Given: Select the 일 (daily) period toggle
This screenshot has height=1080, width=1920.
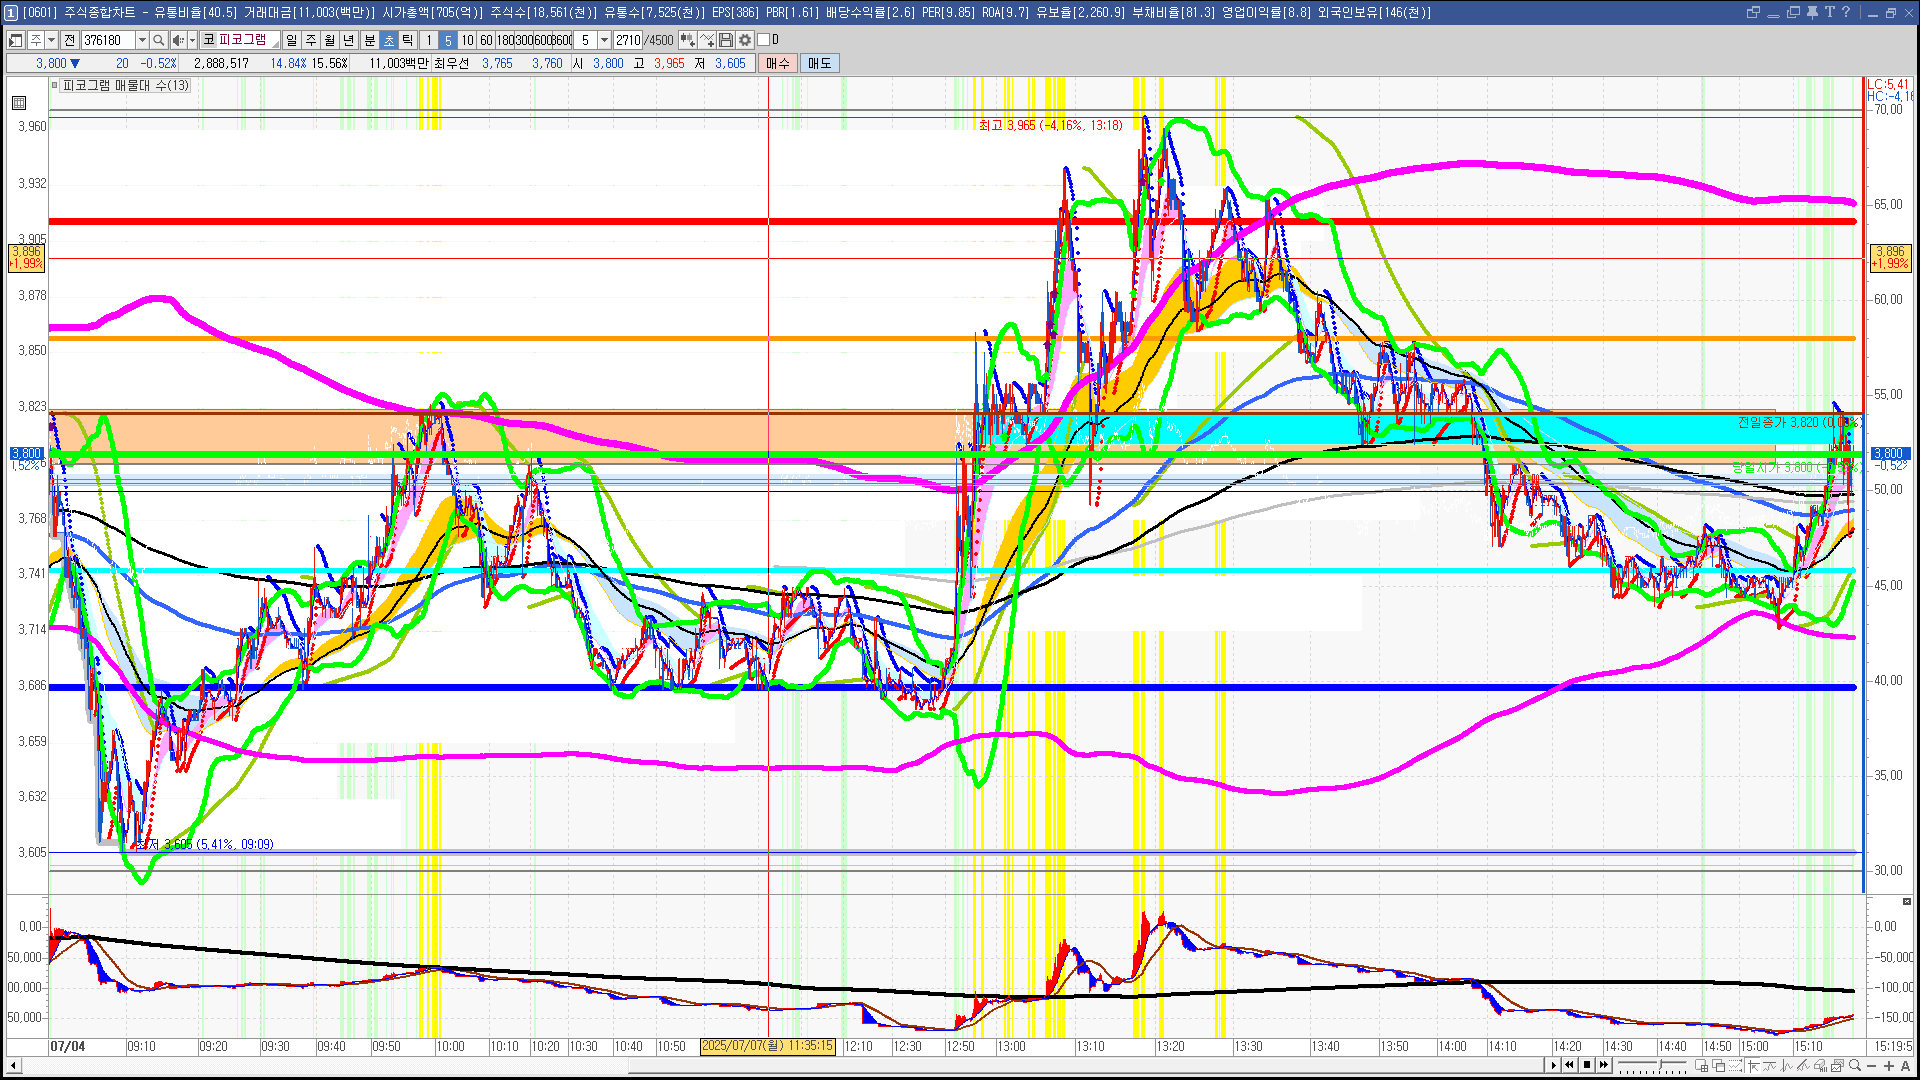Looking at the screenshot, I should [291, 40].
